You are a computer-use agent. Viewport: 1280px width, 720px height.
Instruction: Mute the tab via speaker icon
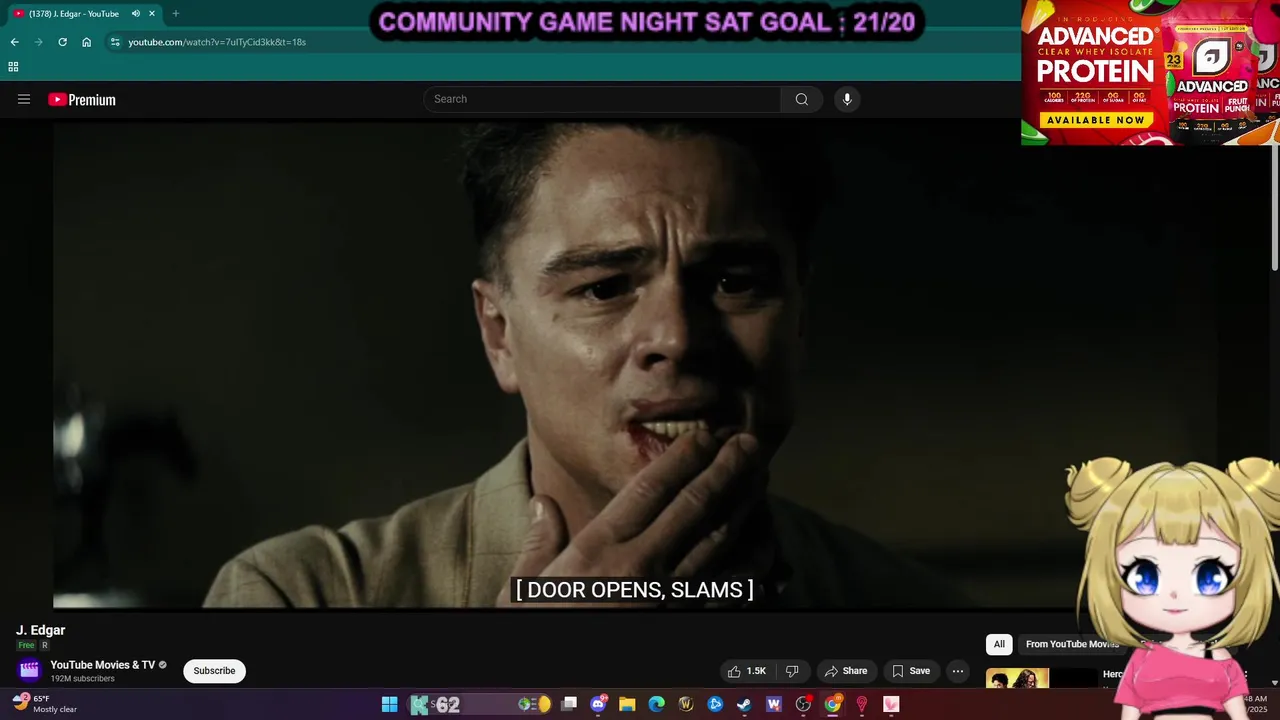coord(135,14)
